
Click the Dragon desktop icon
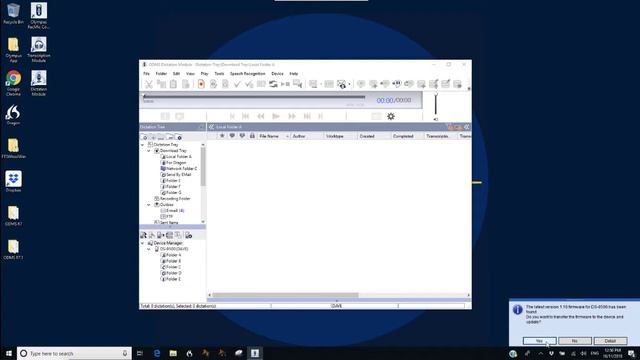[x=13, y=115]
